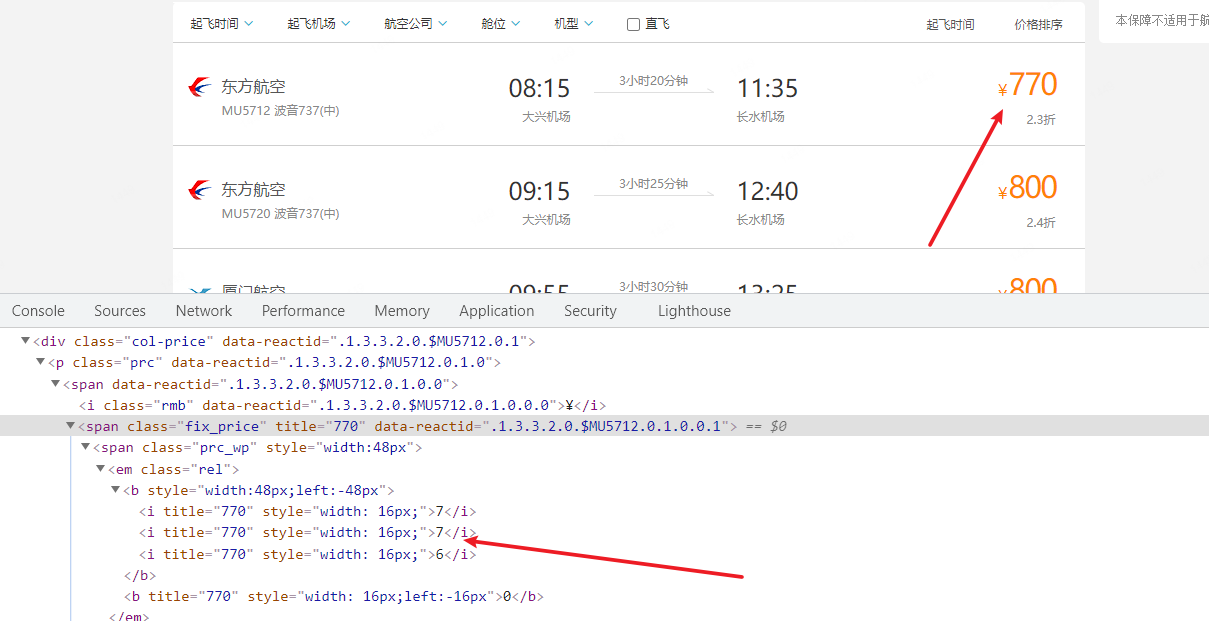
Task: Open the Performance tab in DevTools
Action: click(x=303, y=311)
